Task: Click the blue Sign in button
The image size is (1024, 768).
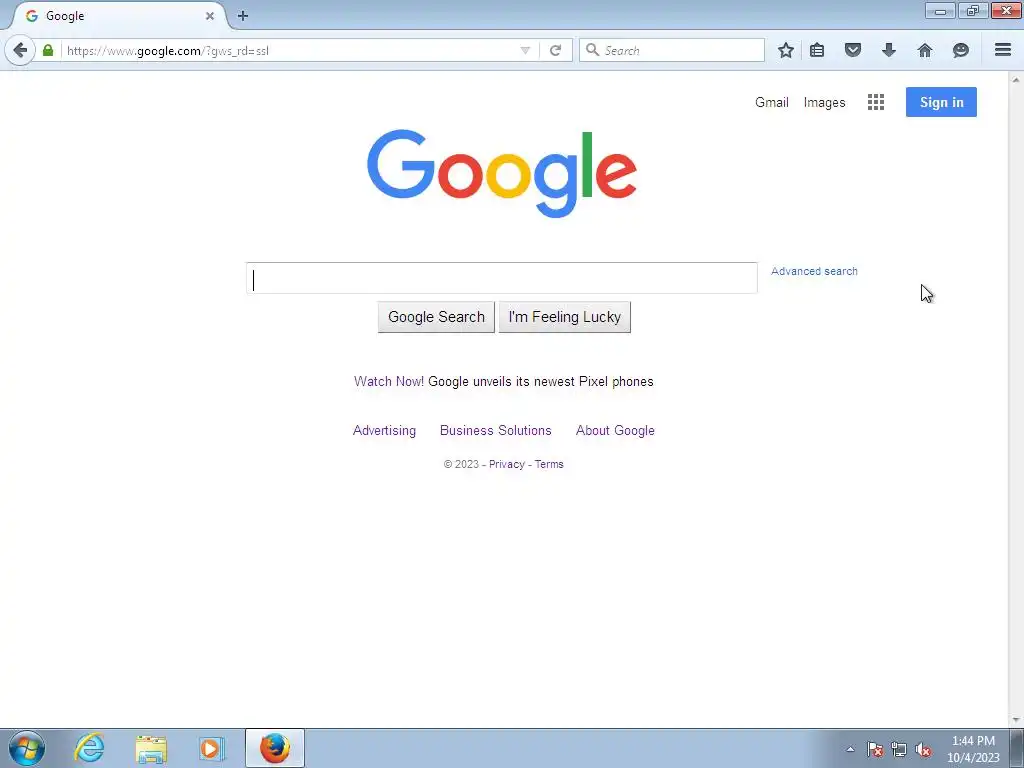Action: click(x=941, y=102)
